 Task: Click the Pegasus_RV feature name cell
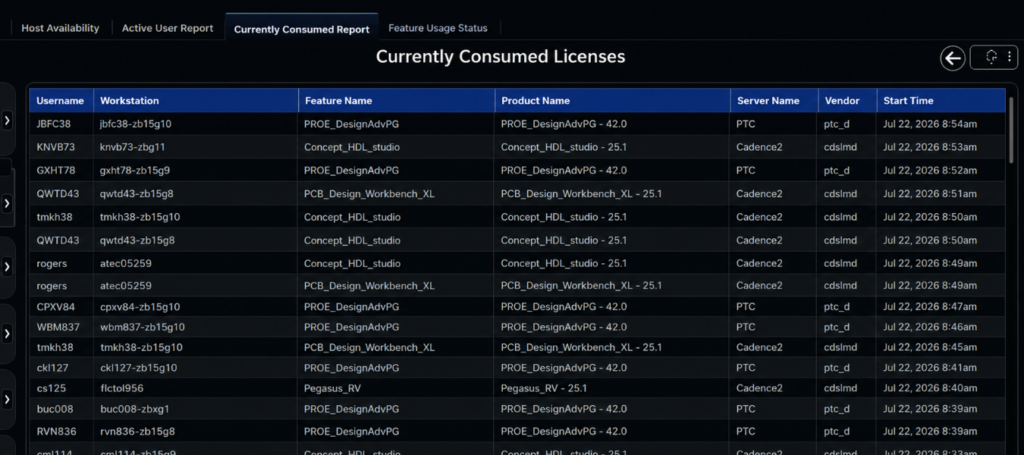coord(332,388)
